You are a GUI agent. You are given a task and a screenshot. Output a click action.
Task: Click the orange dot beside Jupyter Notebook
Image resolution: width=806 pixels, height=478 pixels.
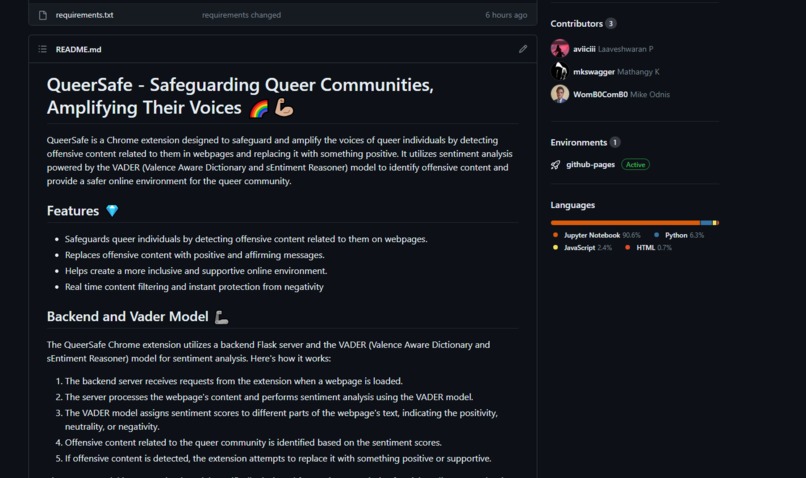point(555,235)
